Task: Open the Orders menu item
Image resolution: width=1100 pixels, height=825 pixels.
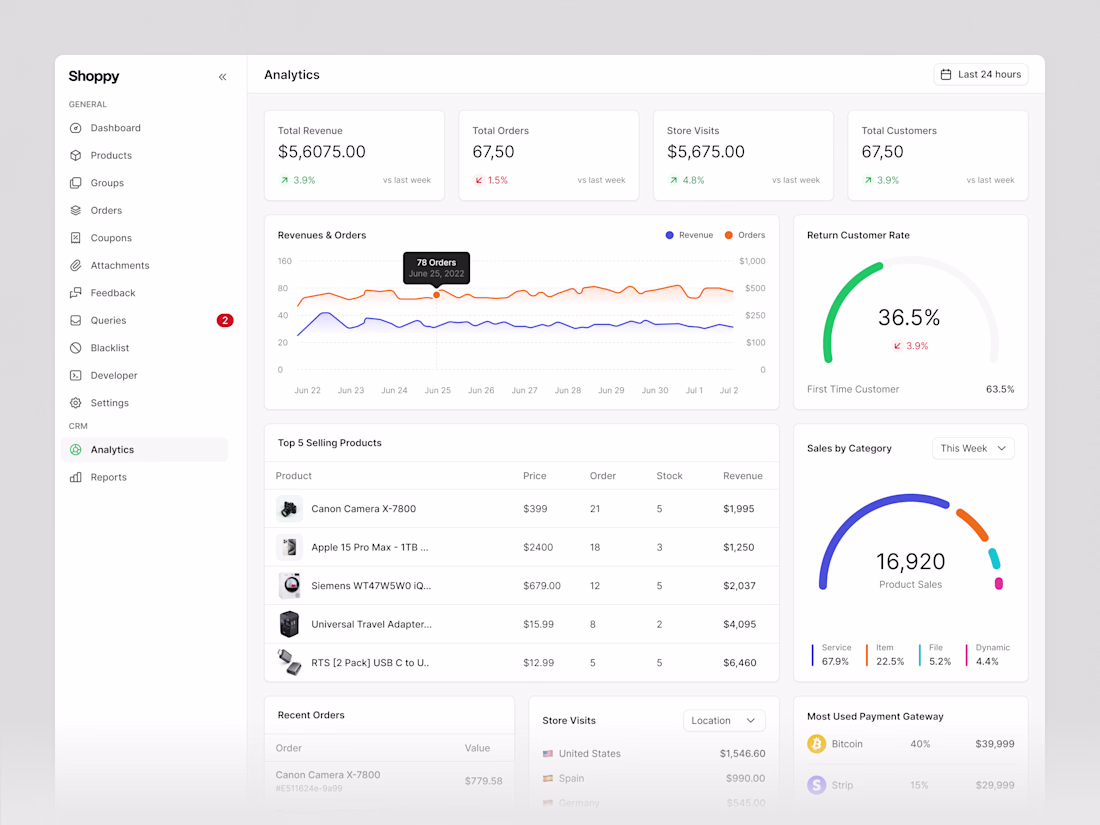Action: click(x=145, y=210)
